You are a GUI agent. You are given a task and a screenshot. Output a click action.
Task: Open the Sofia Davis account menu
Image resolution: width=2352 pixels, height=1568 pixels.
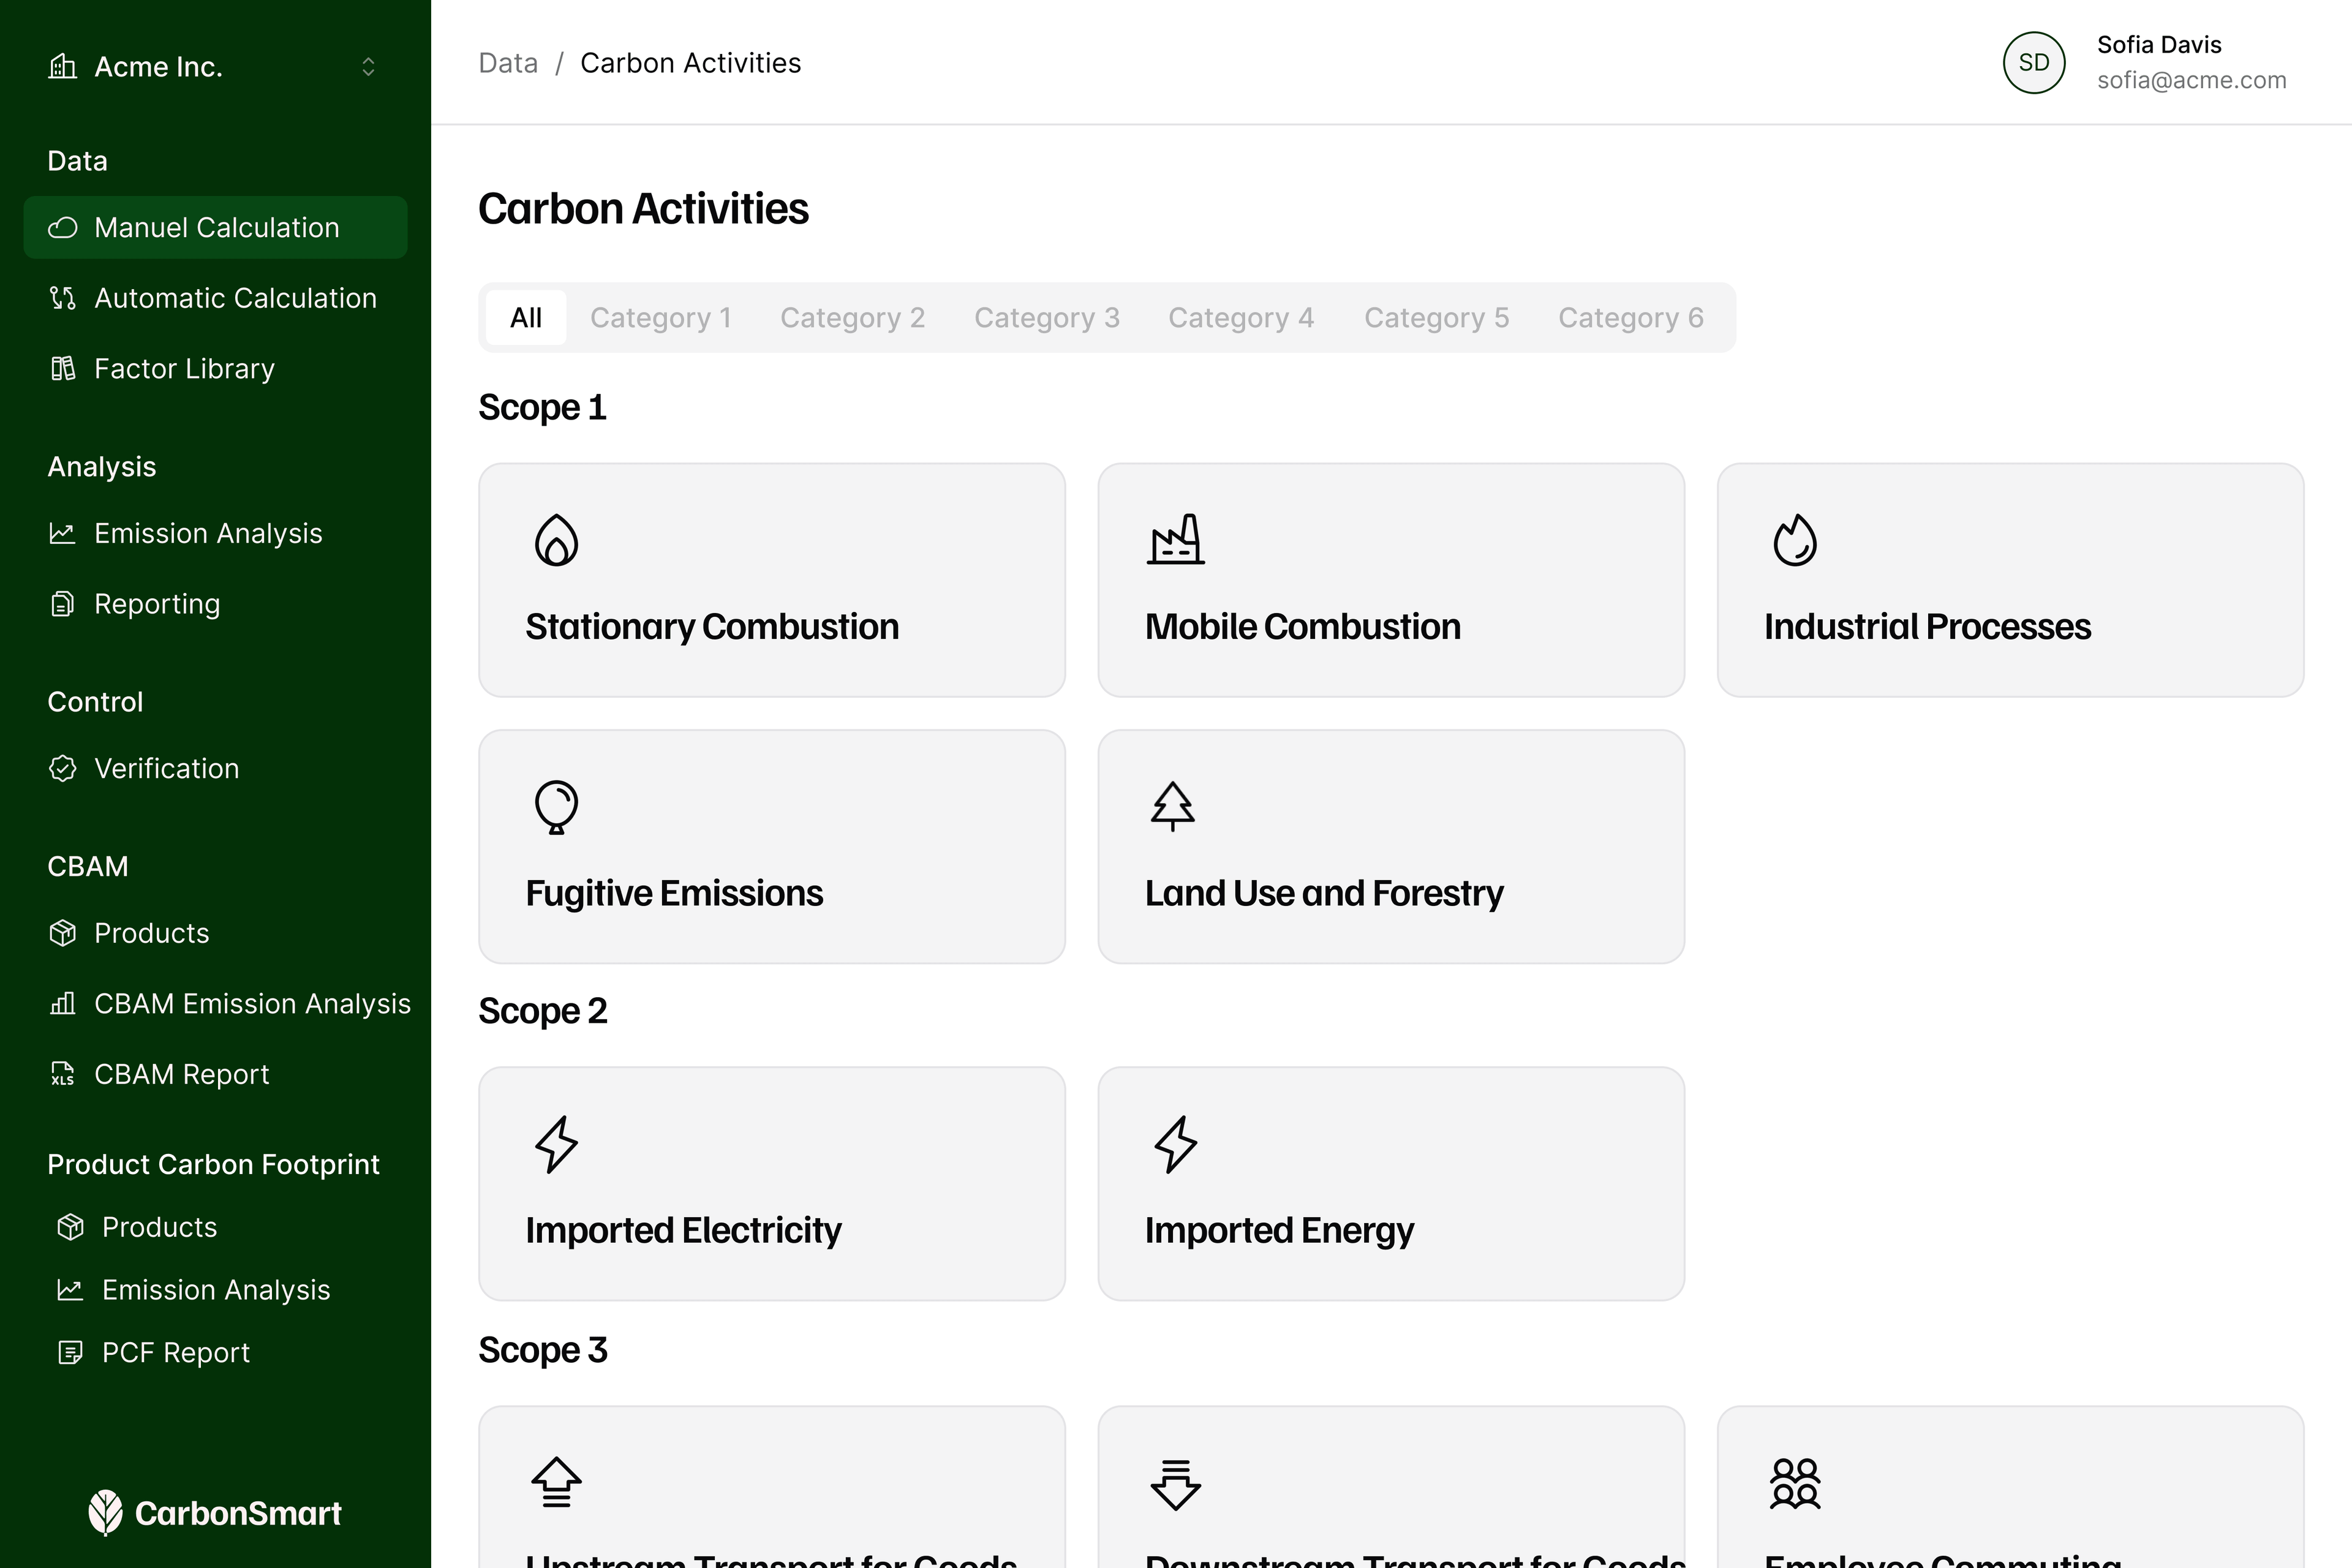coord(2145,62)
